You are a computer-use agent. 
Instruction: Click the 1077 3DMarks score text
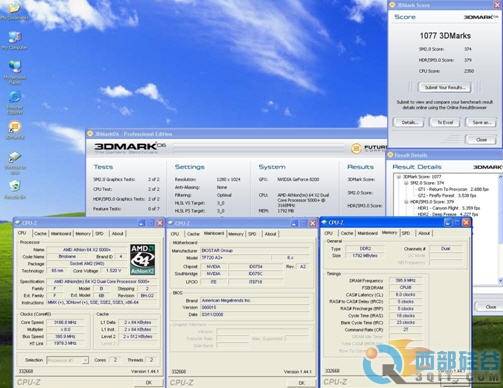pyautogui.click(x=445, y=36)
